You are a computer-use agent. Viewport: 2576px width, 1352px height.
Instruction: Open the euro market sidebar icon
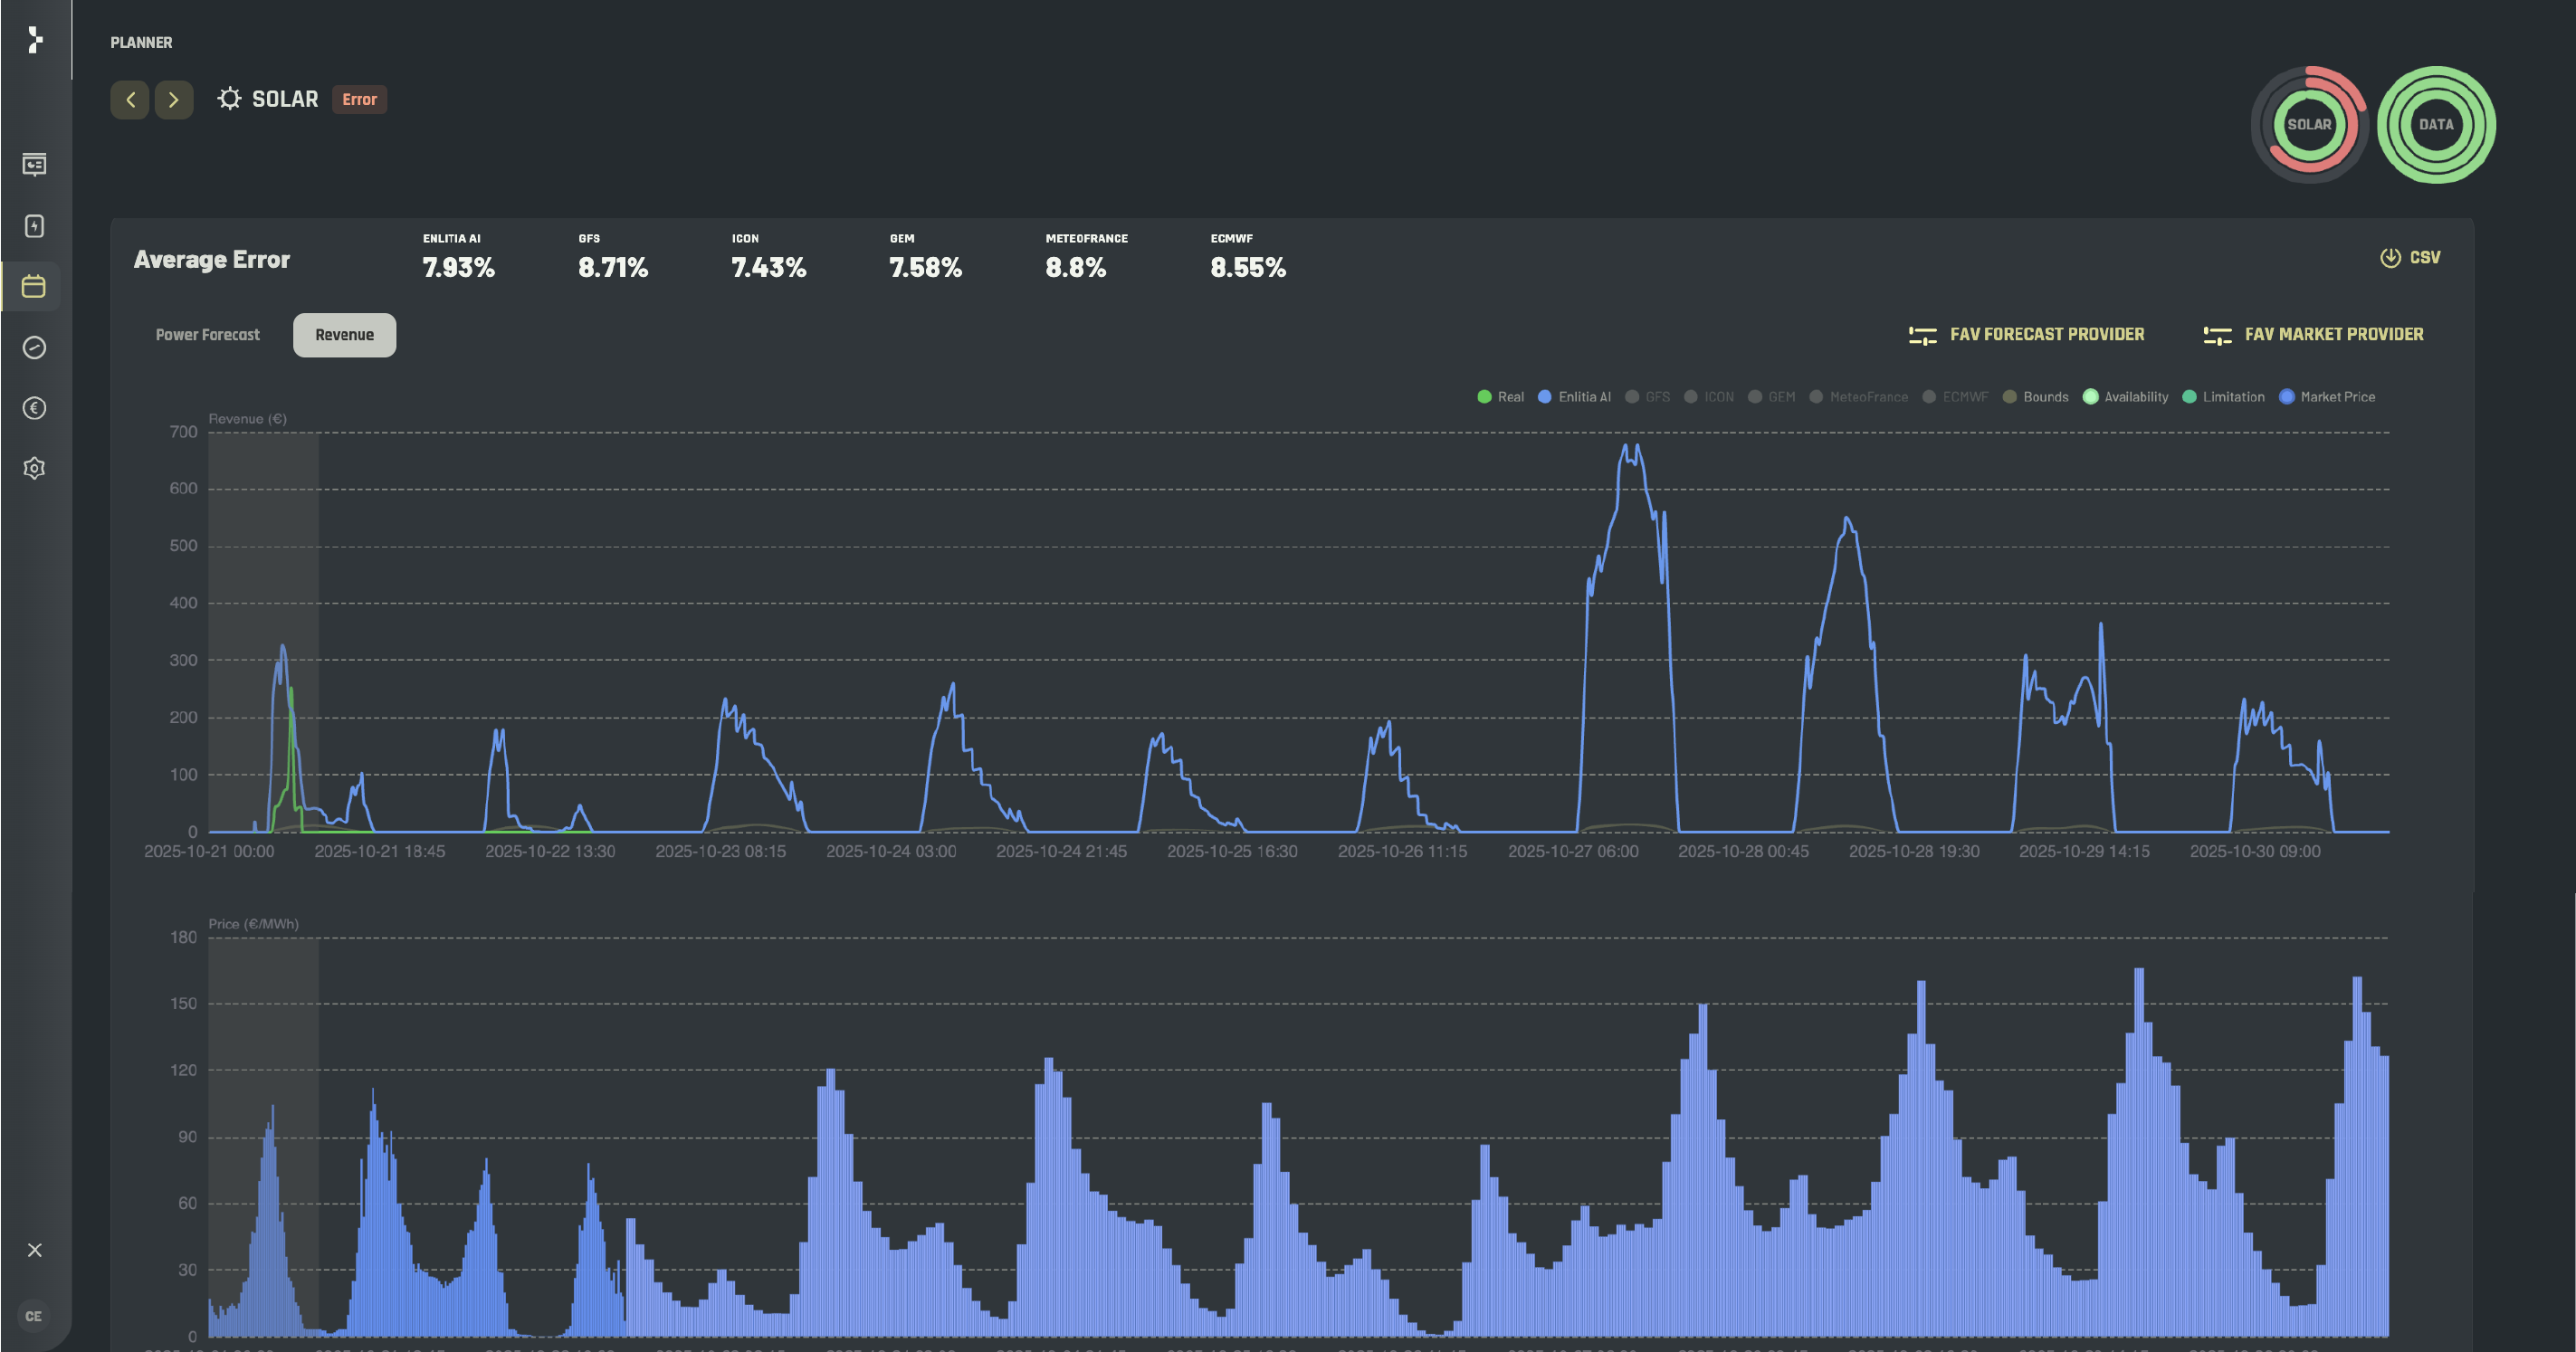pos(34,408)
